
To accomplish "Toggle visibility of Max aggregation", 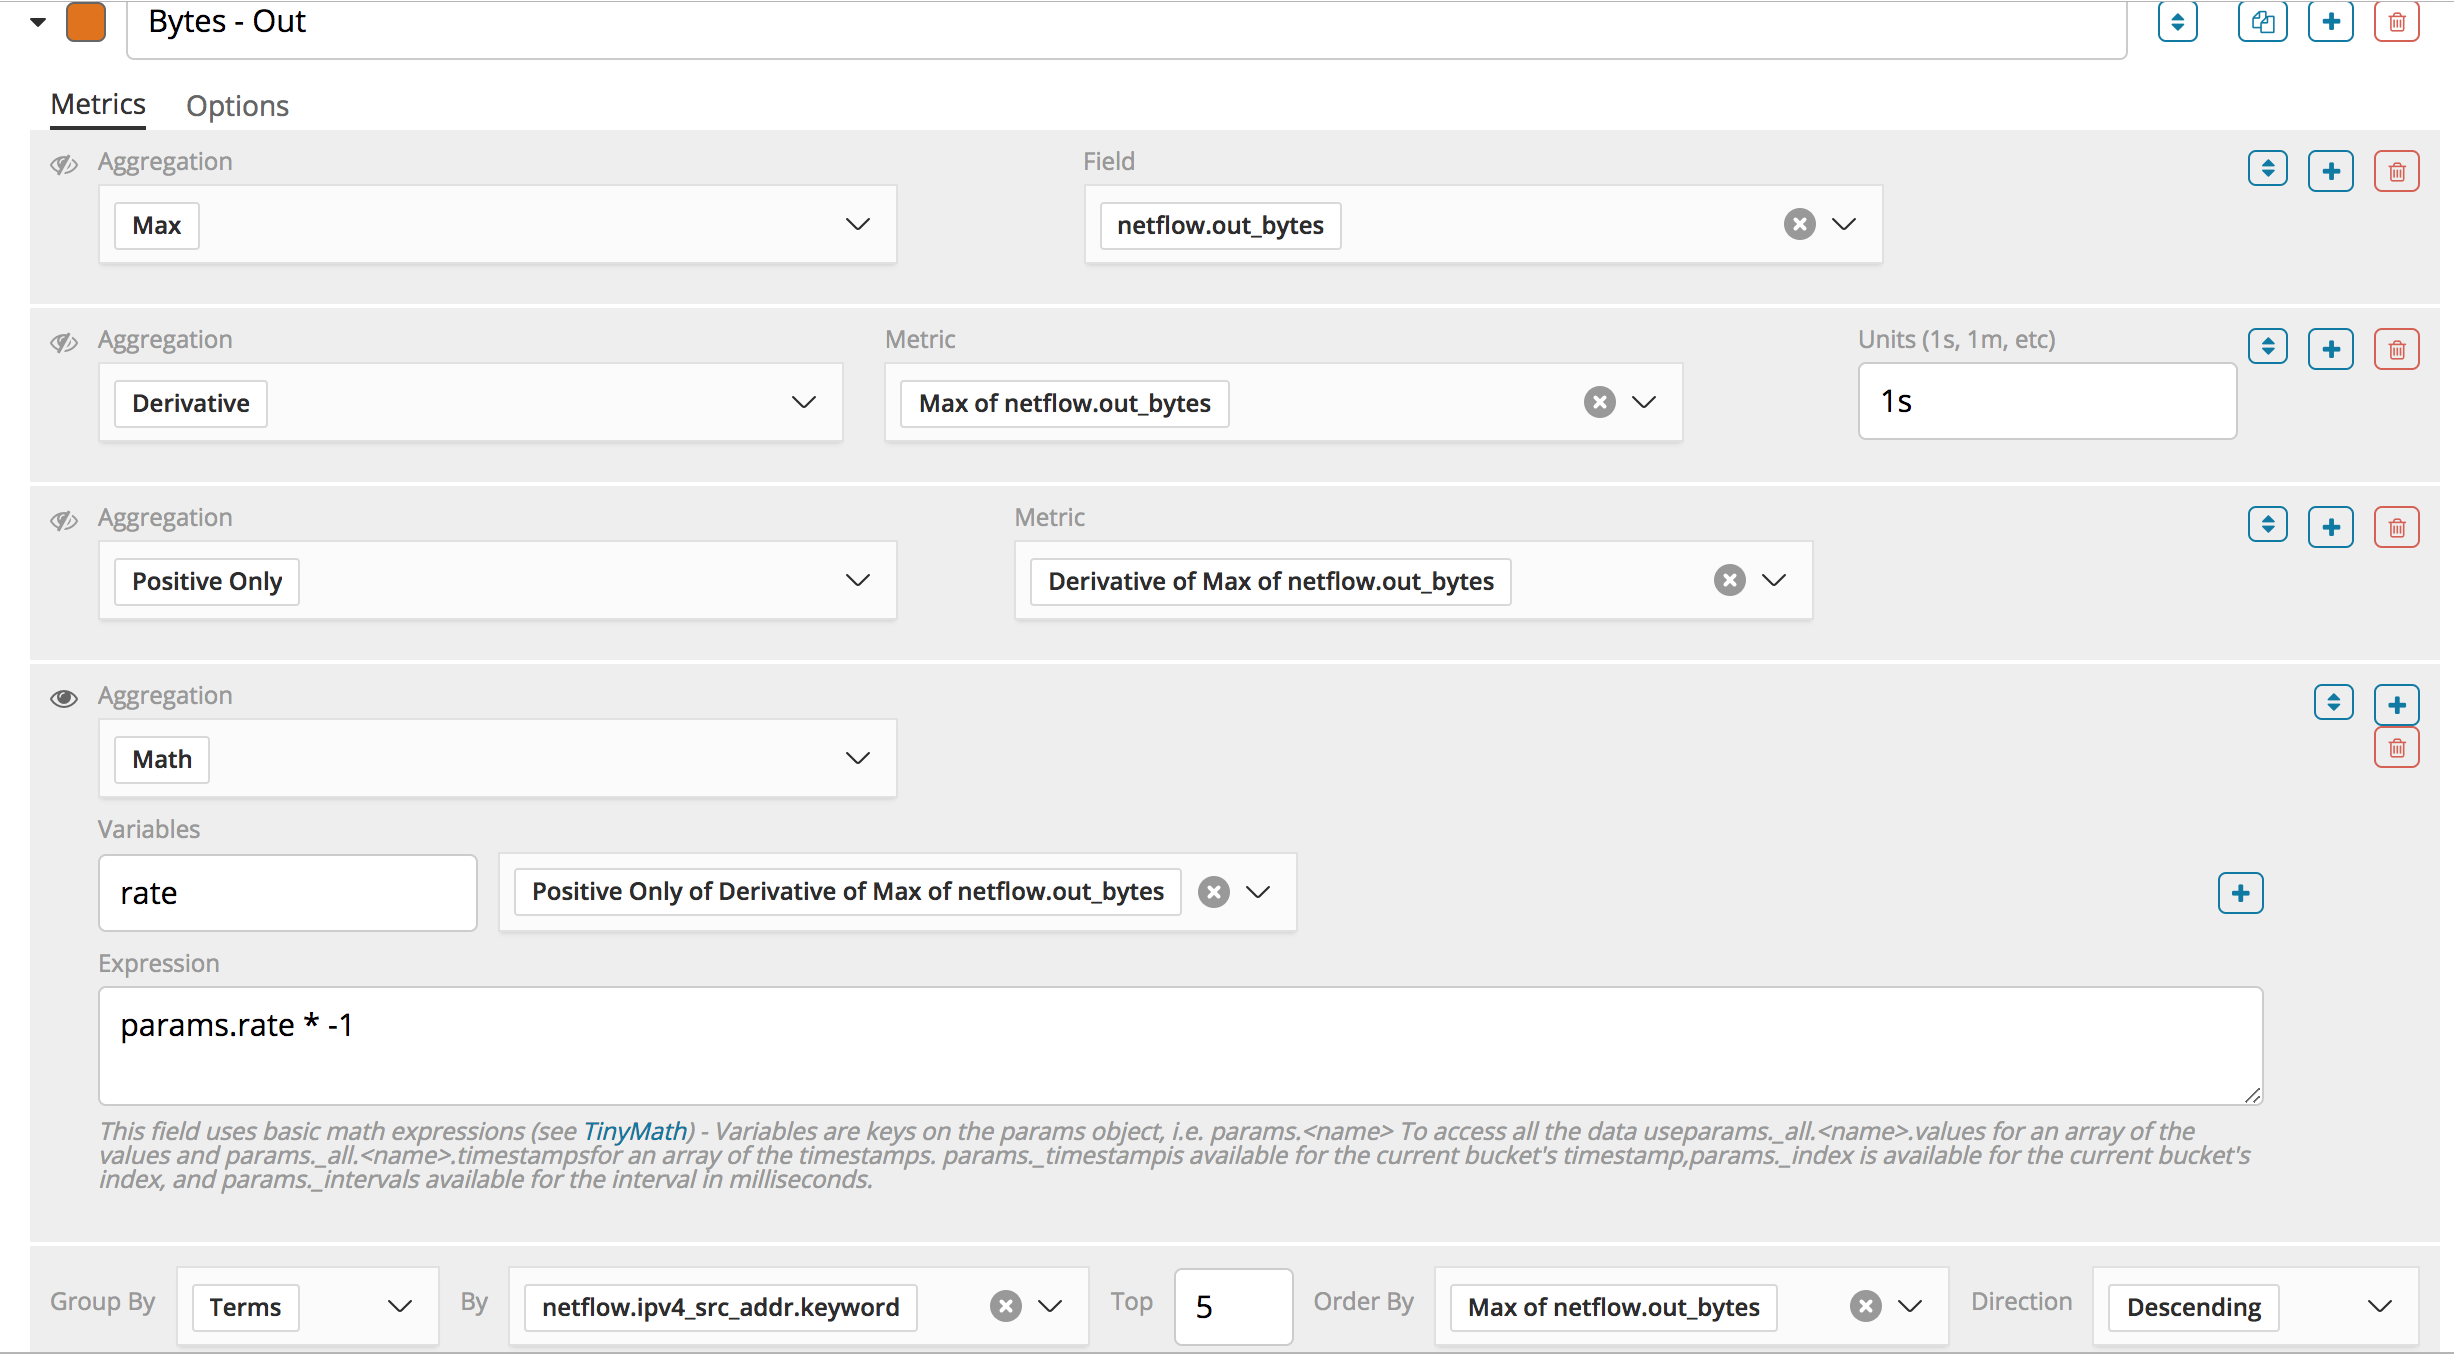I will click(64, 165).
